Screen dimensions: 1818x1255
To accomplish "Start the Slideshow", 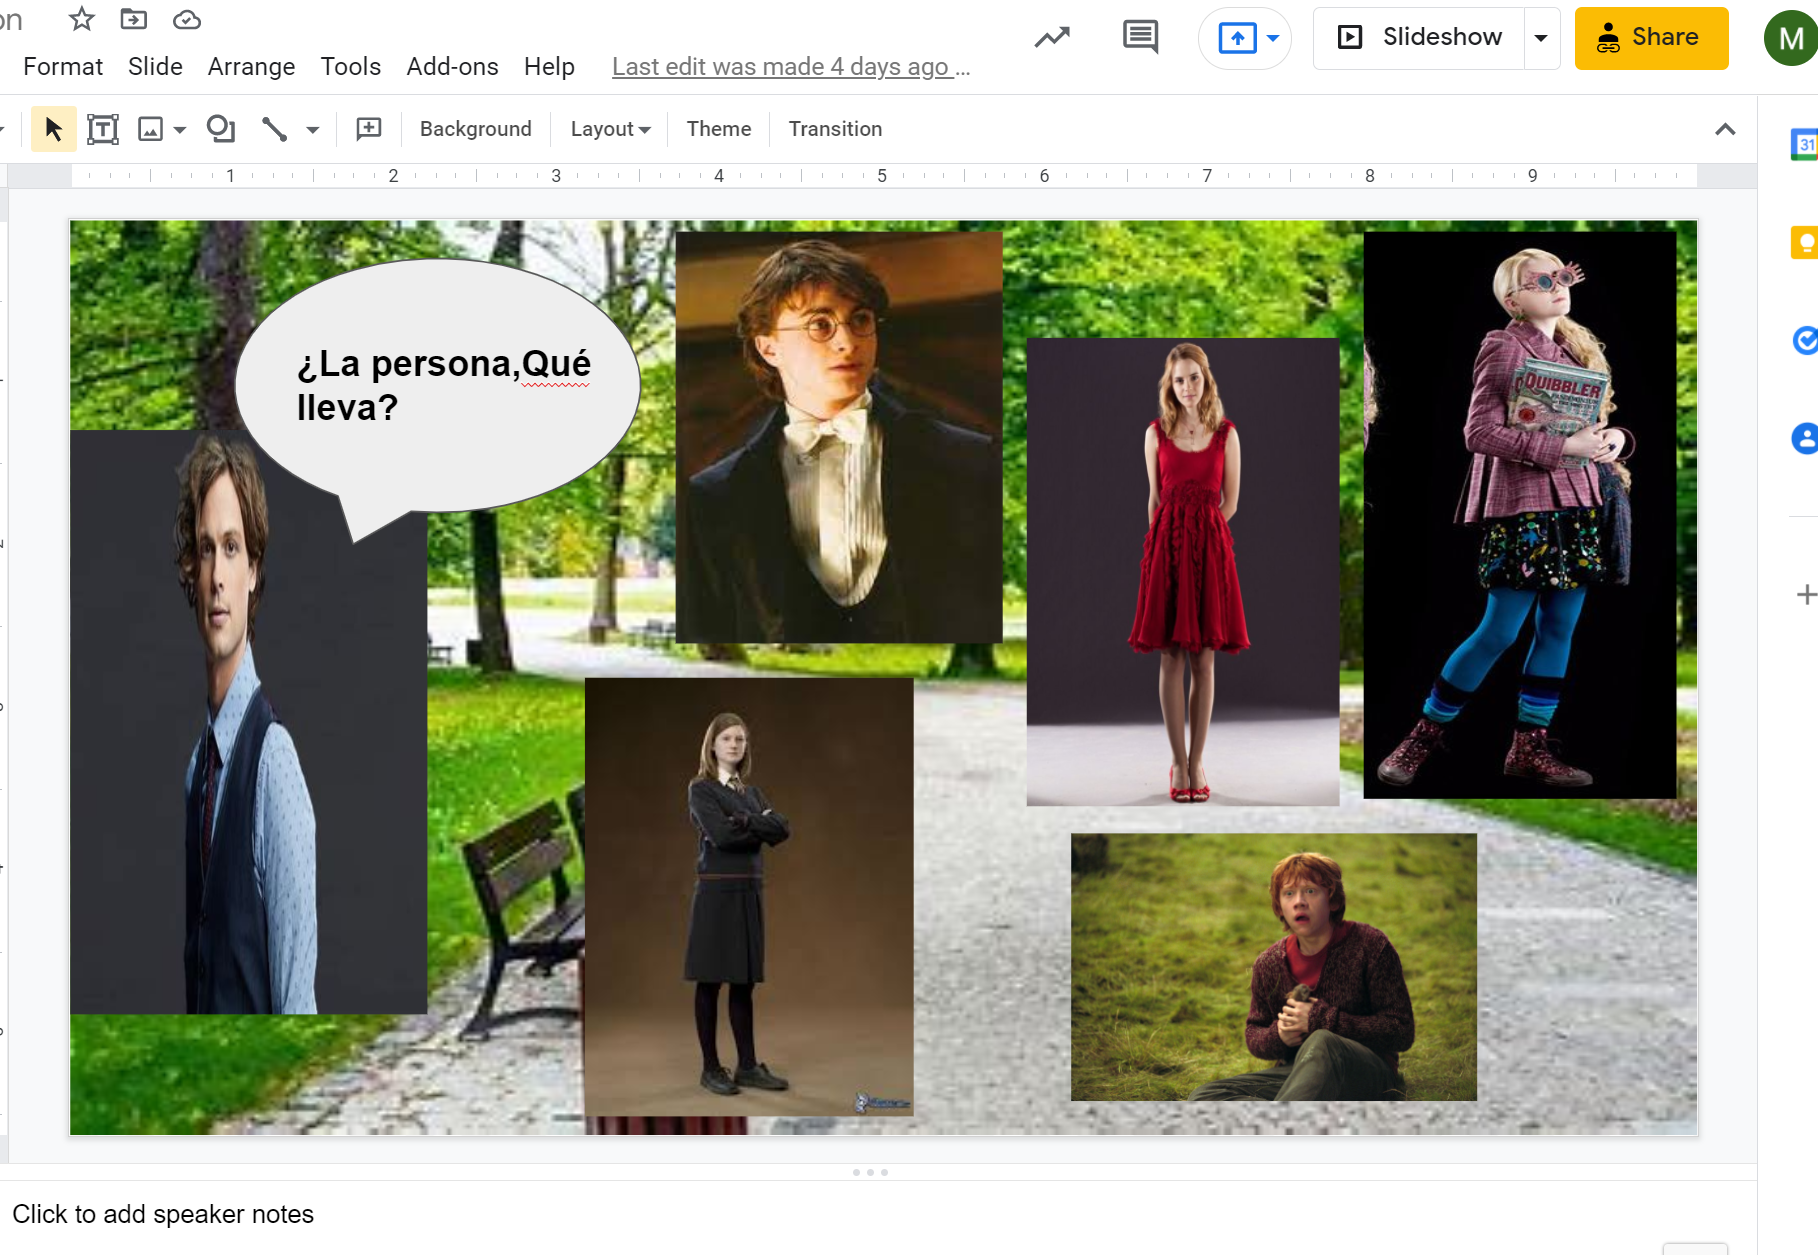I will tap(1420, 38).
